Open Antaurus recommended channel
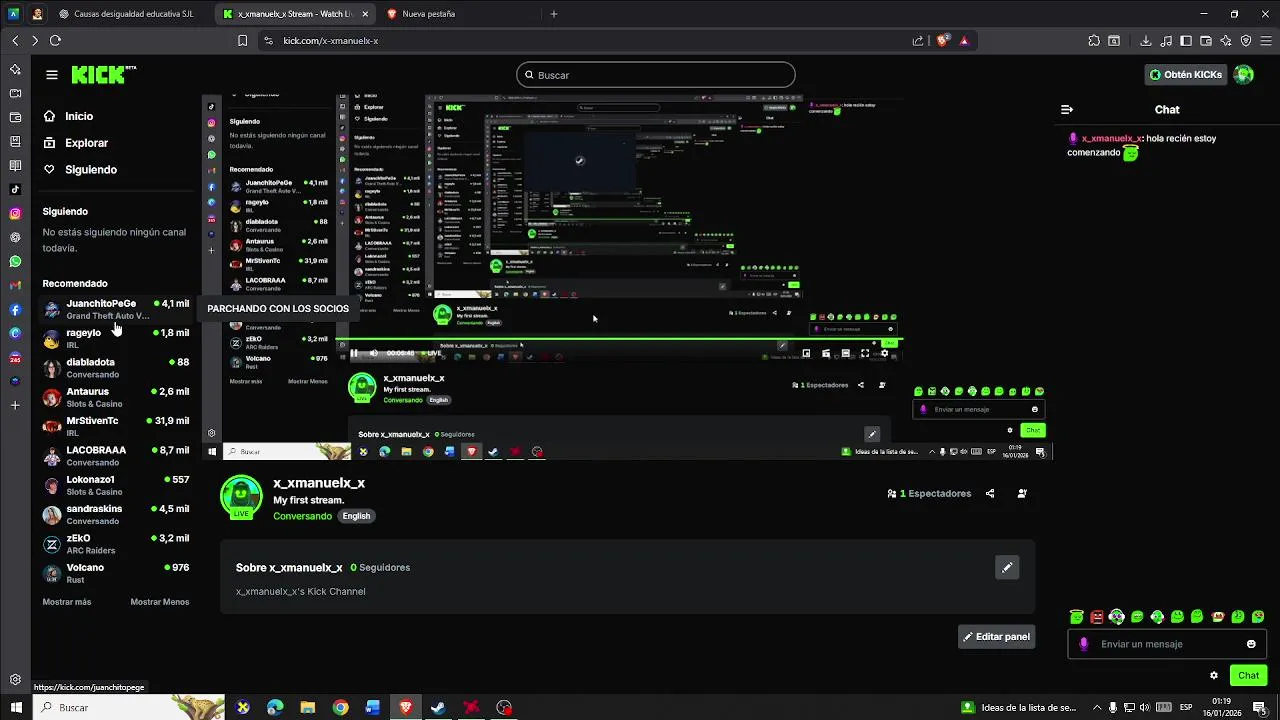This screenshot has width=1280, height=720. coord(116,397)
